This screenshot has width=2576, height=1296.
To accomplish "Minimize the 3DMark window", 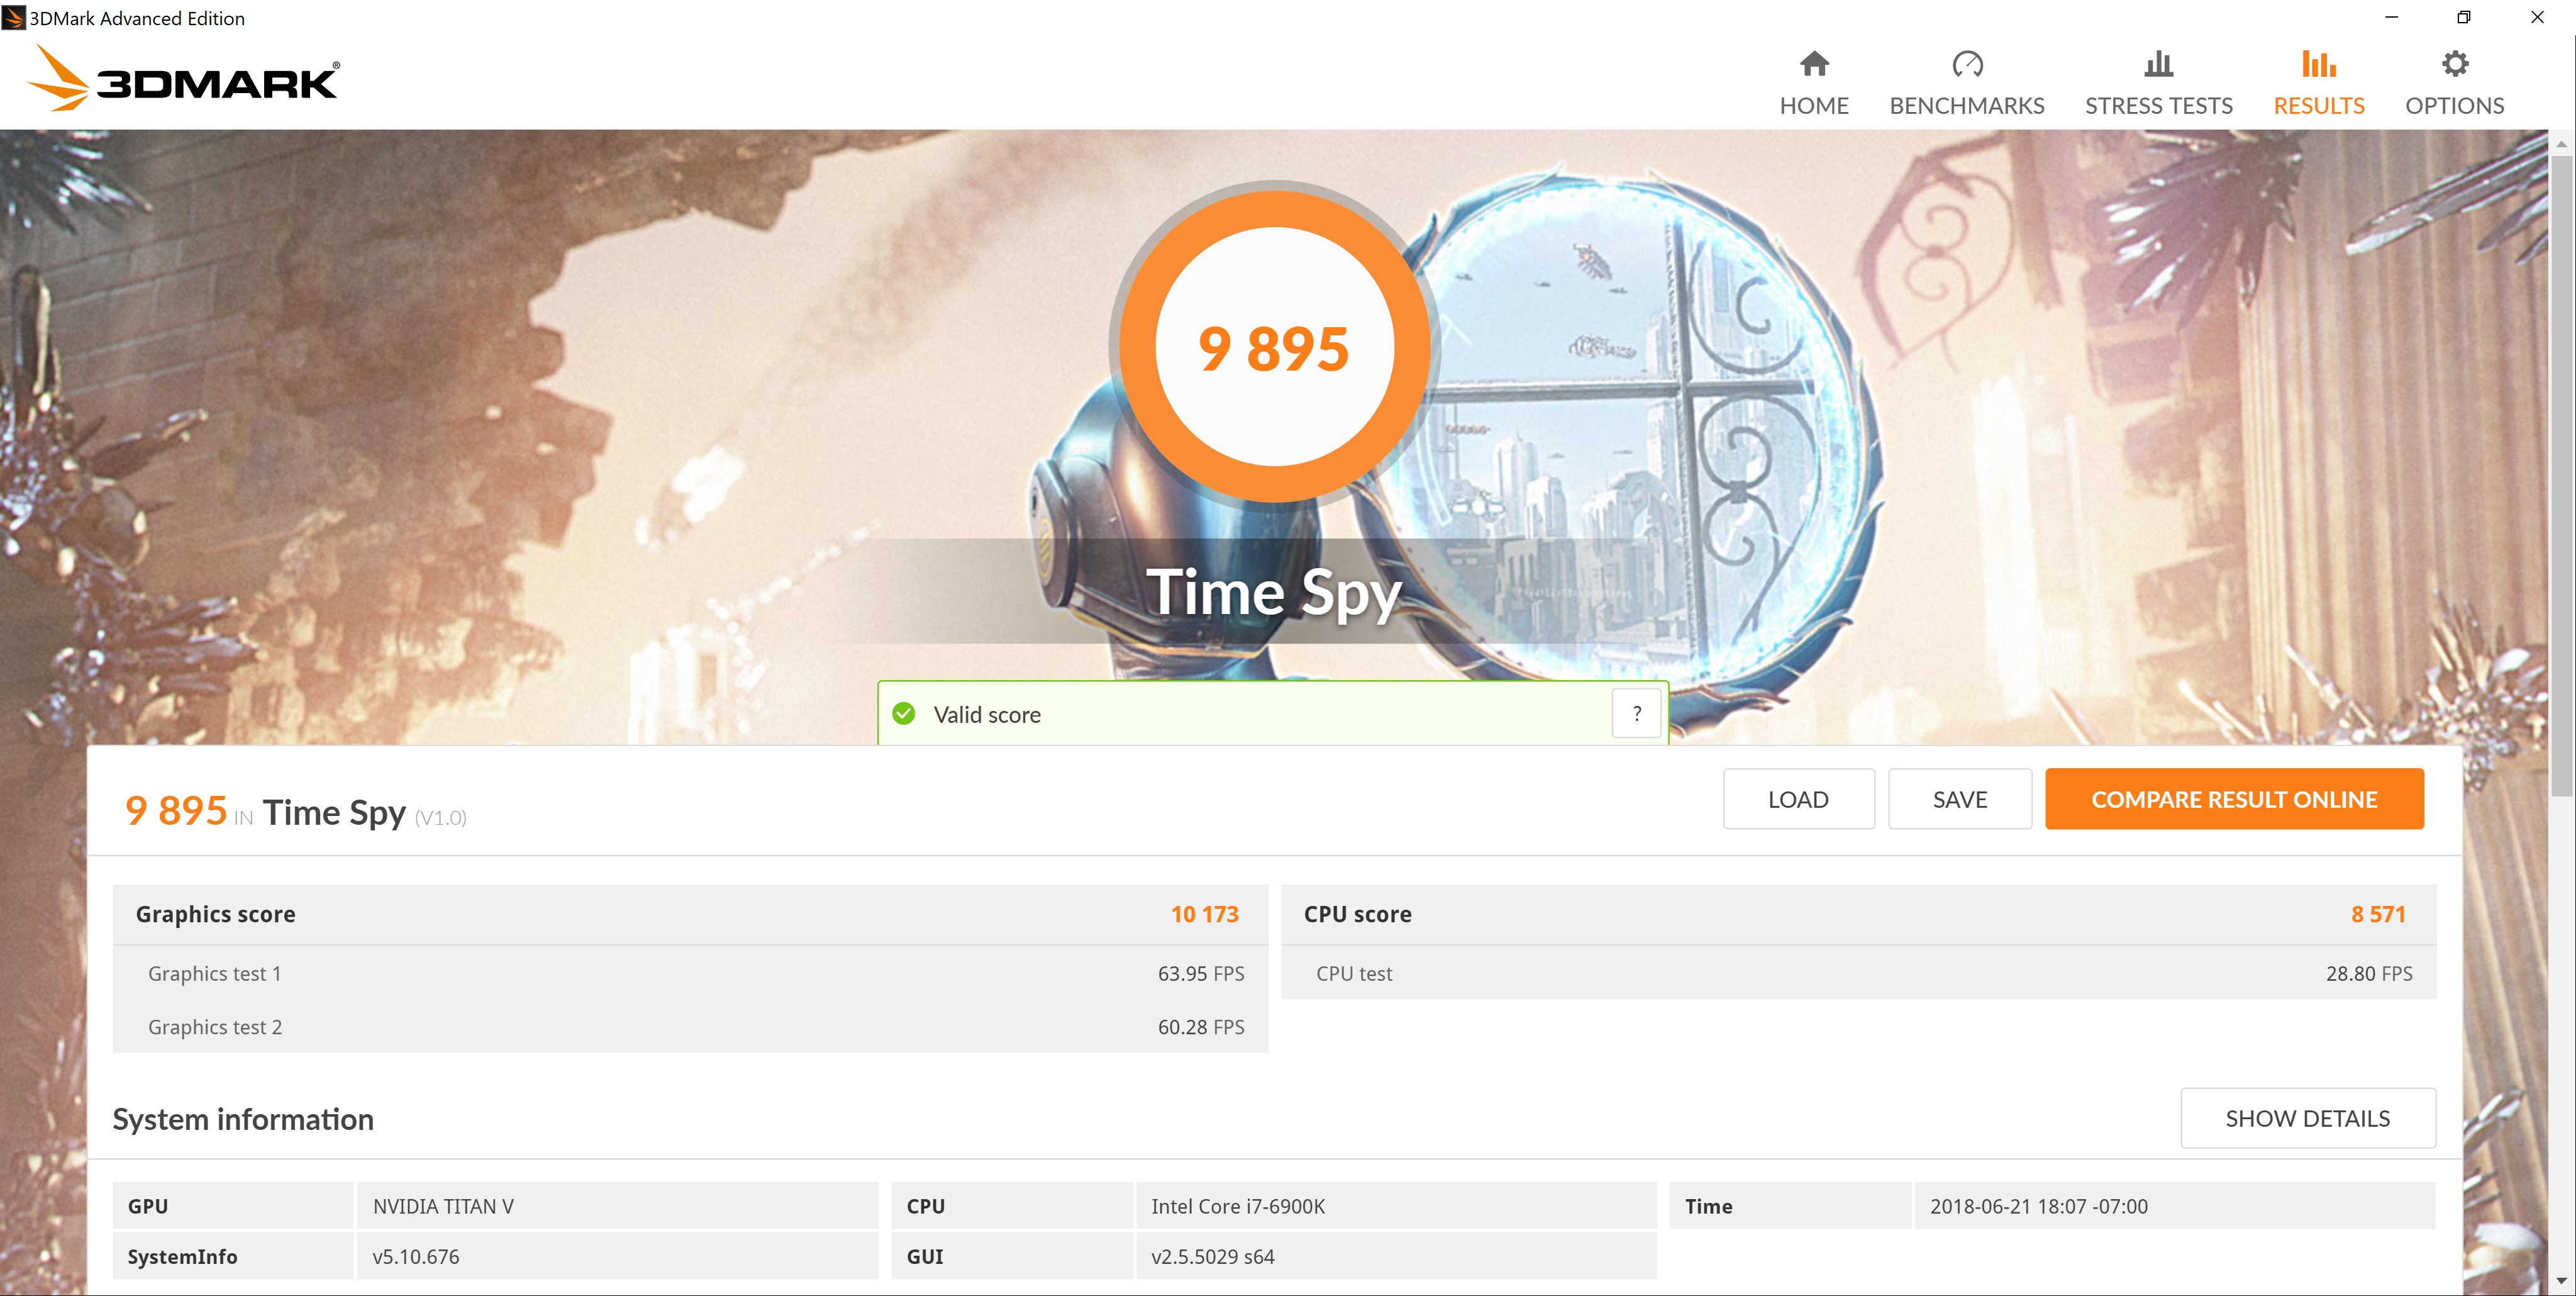I will [x=2391, y=17].
